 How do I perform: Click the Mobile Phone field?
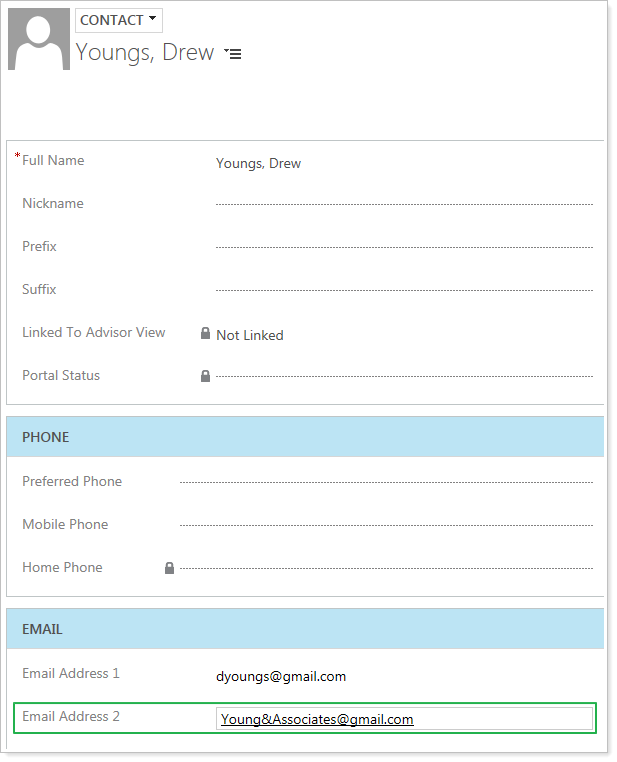tap(386, 525)
